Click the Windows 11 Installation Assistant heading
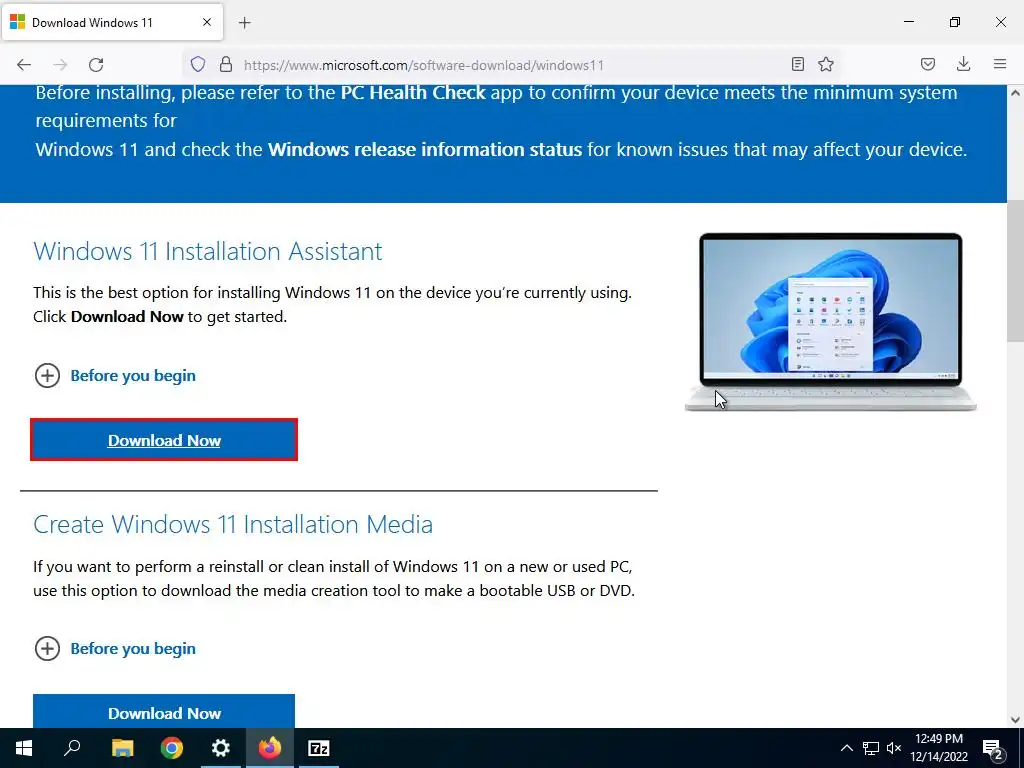Screen dimensions: 1024x768 click(208, 251)
